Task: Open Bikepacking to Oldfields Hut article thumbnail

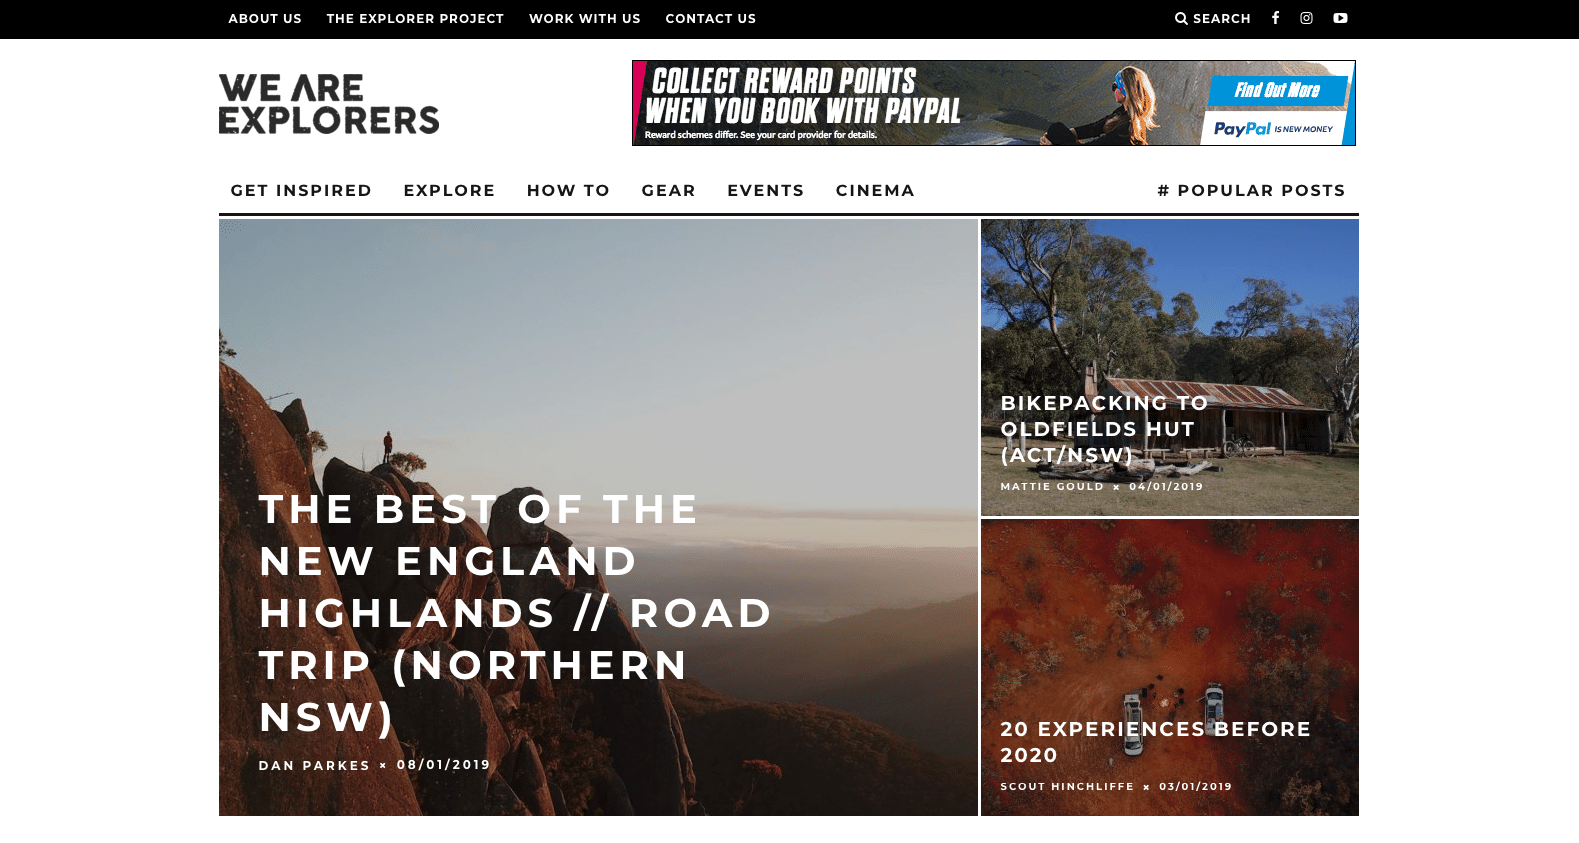Action: pos(1169,367)
